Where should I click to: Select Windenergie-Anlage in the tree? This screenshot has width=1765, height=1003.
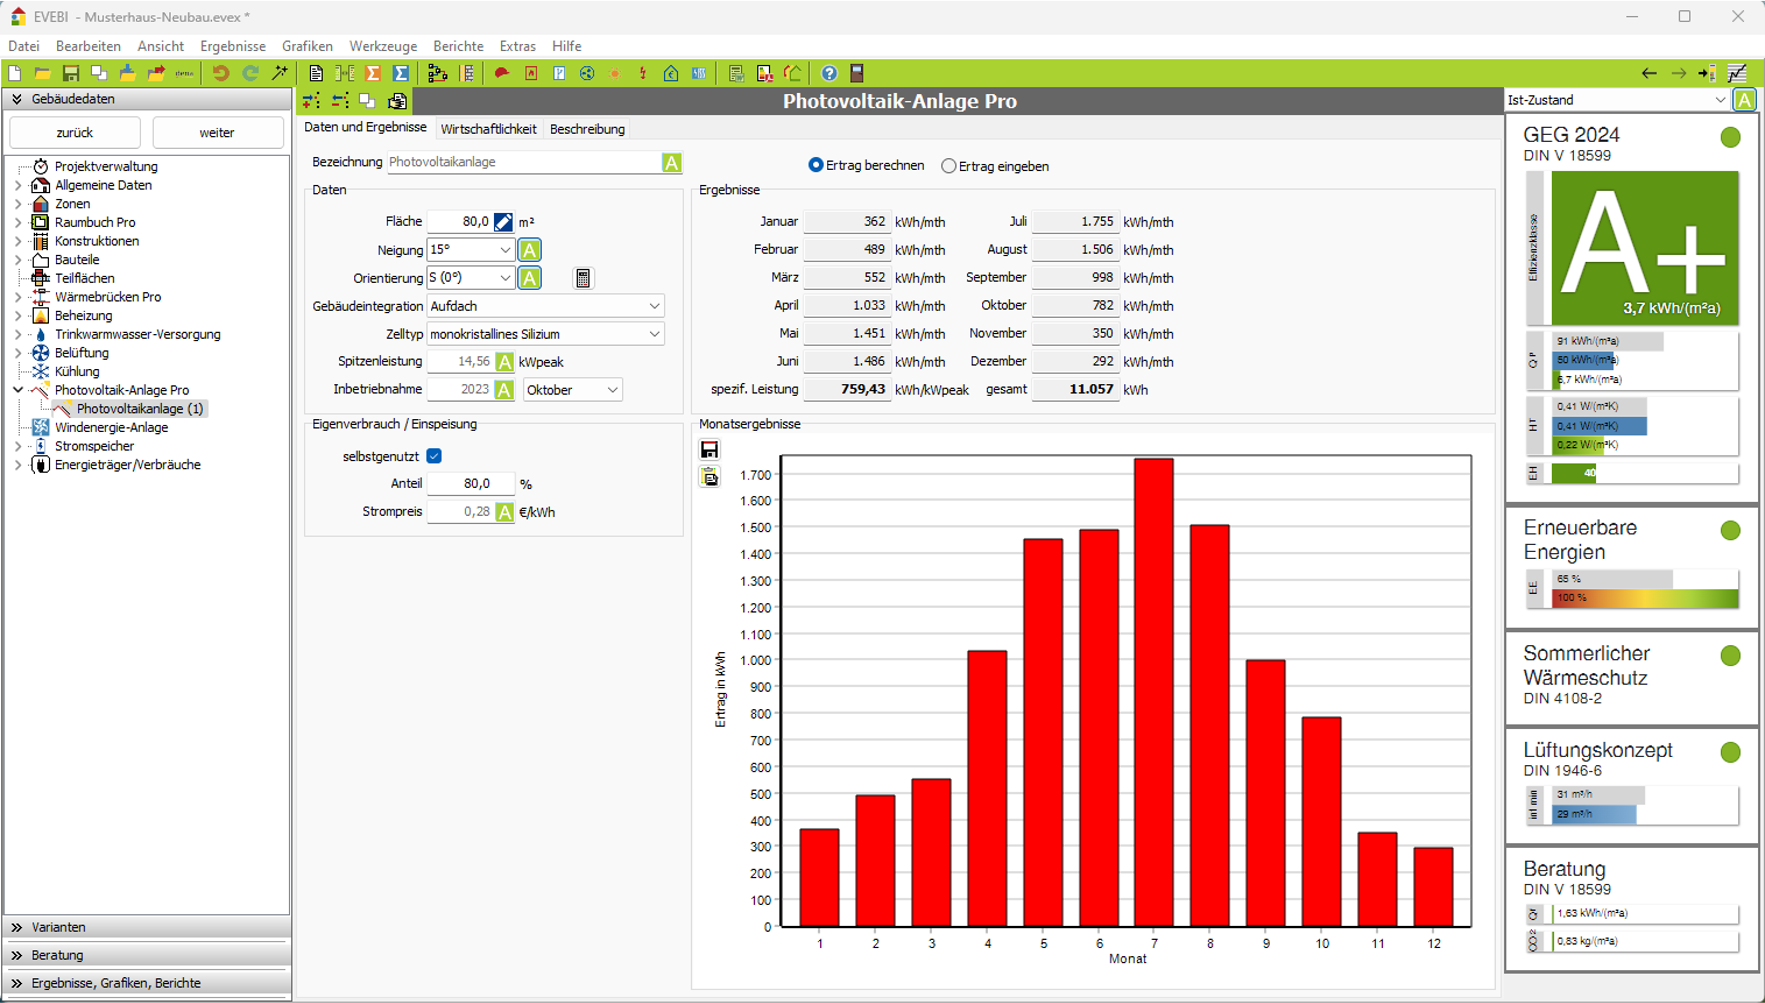click(x=111, y=427)
